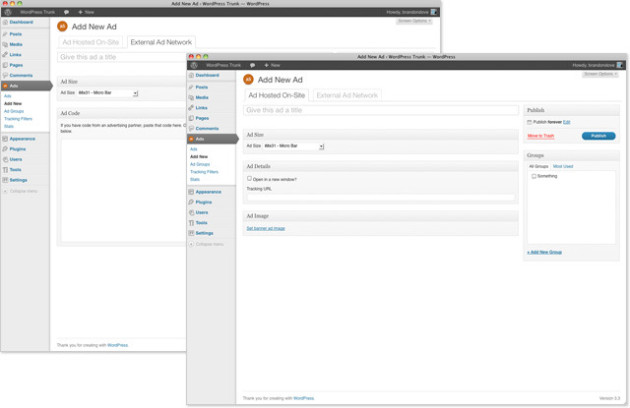
Task: Open Plugins in the front window sidebar
Action: [204, 202]
